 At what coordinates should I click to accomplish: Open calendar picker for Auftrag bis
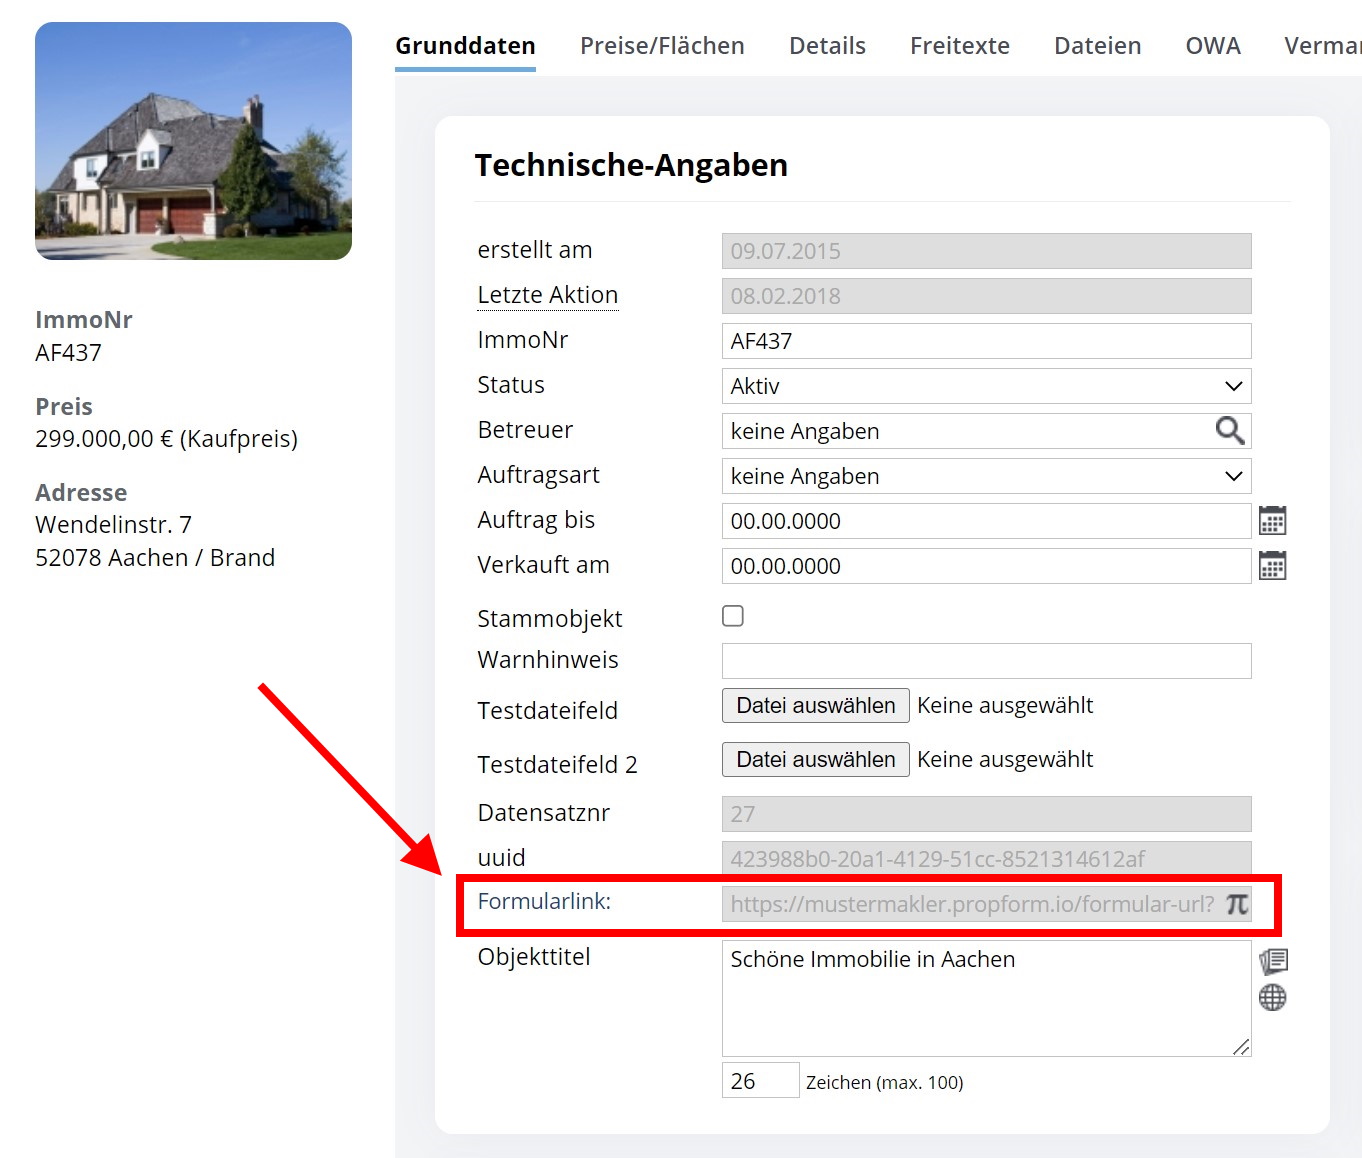click(x=1272, y=521)
